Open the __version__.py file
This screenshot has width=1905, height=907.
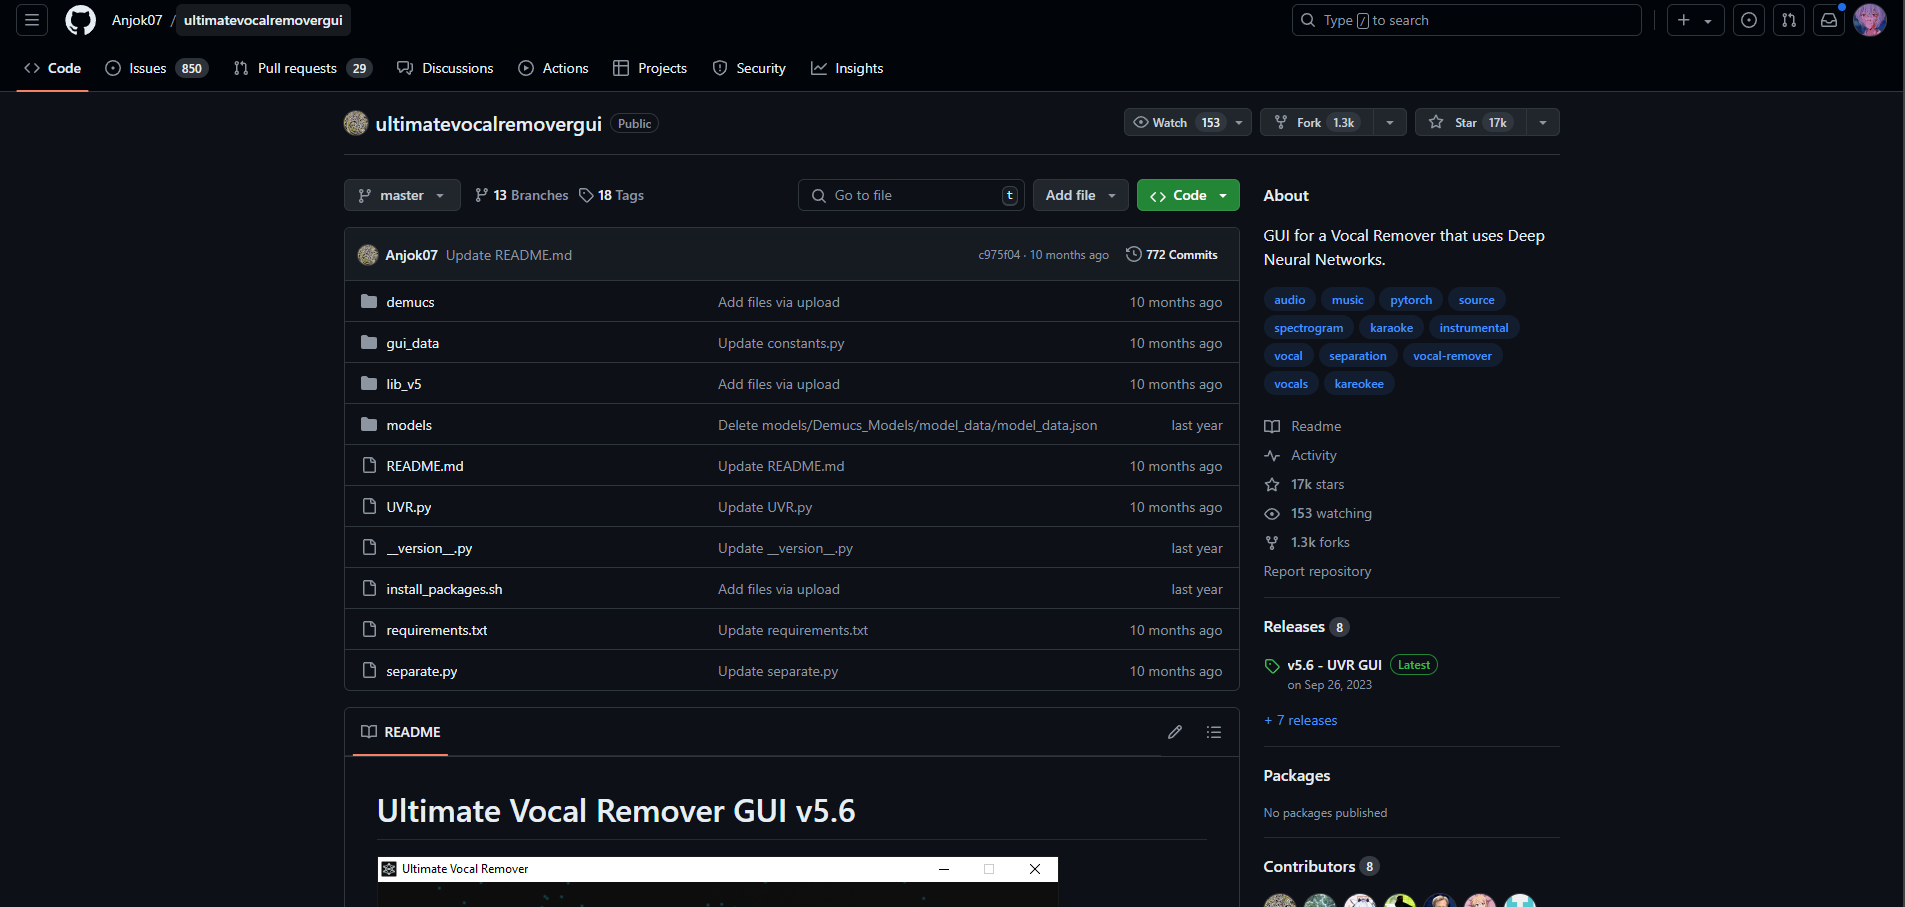429,548
